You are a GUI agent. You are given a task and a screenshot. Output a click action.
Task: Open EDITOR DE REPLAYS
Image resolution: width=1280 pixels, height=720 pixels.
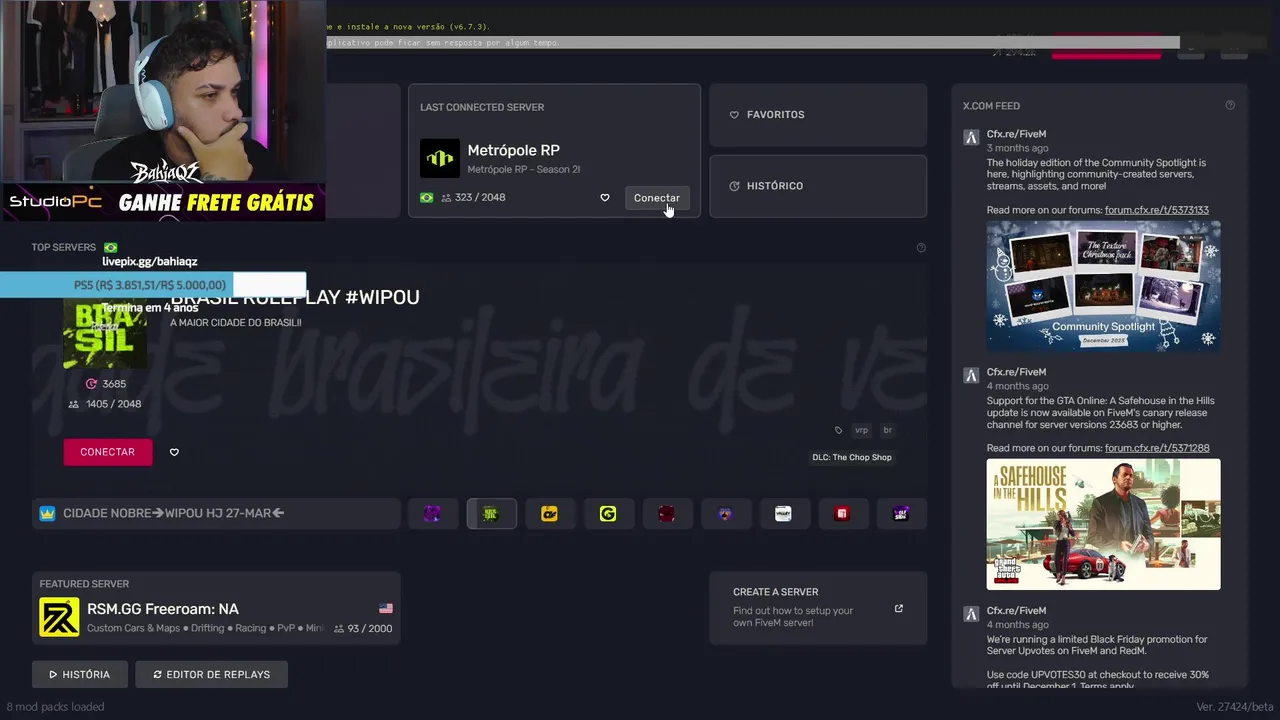pos(211,674)
